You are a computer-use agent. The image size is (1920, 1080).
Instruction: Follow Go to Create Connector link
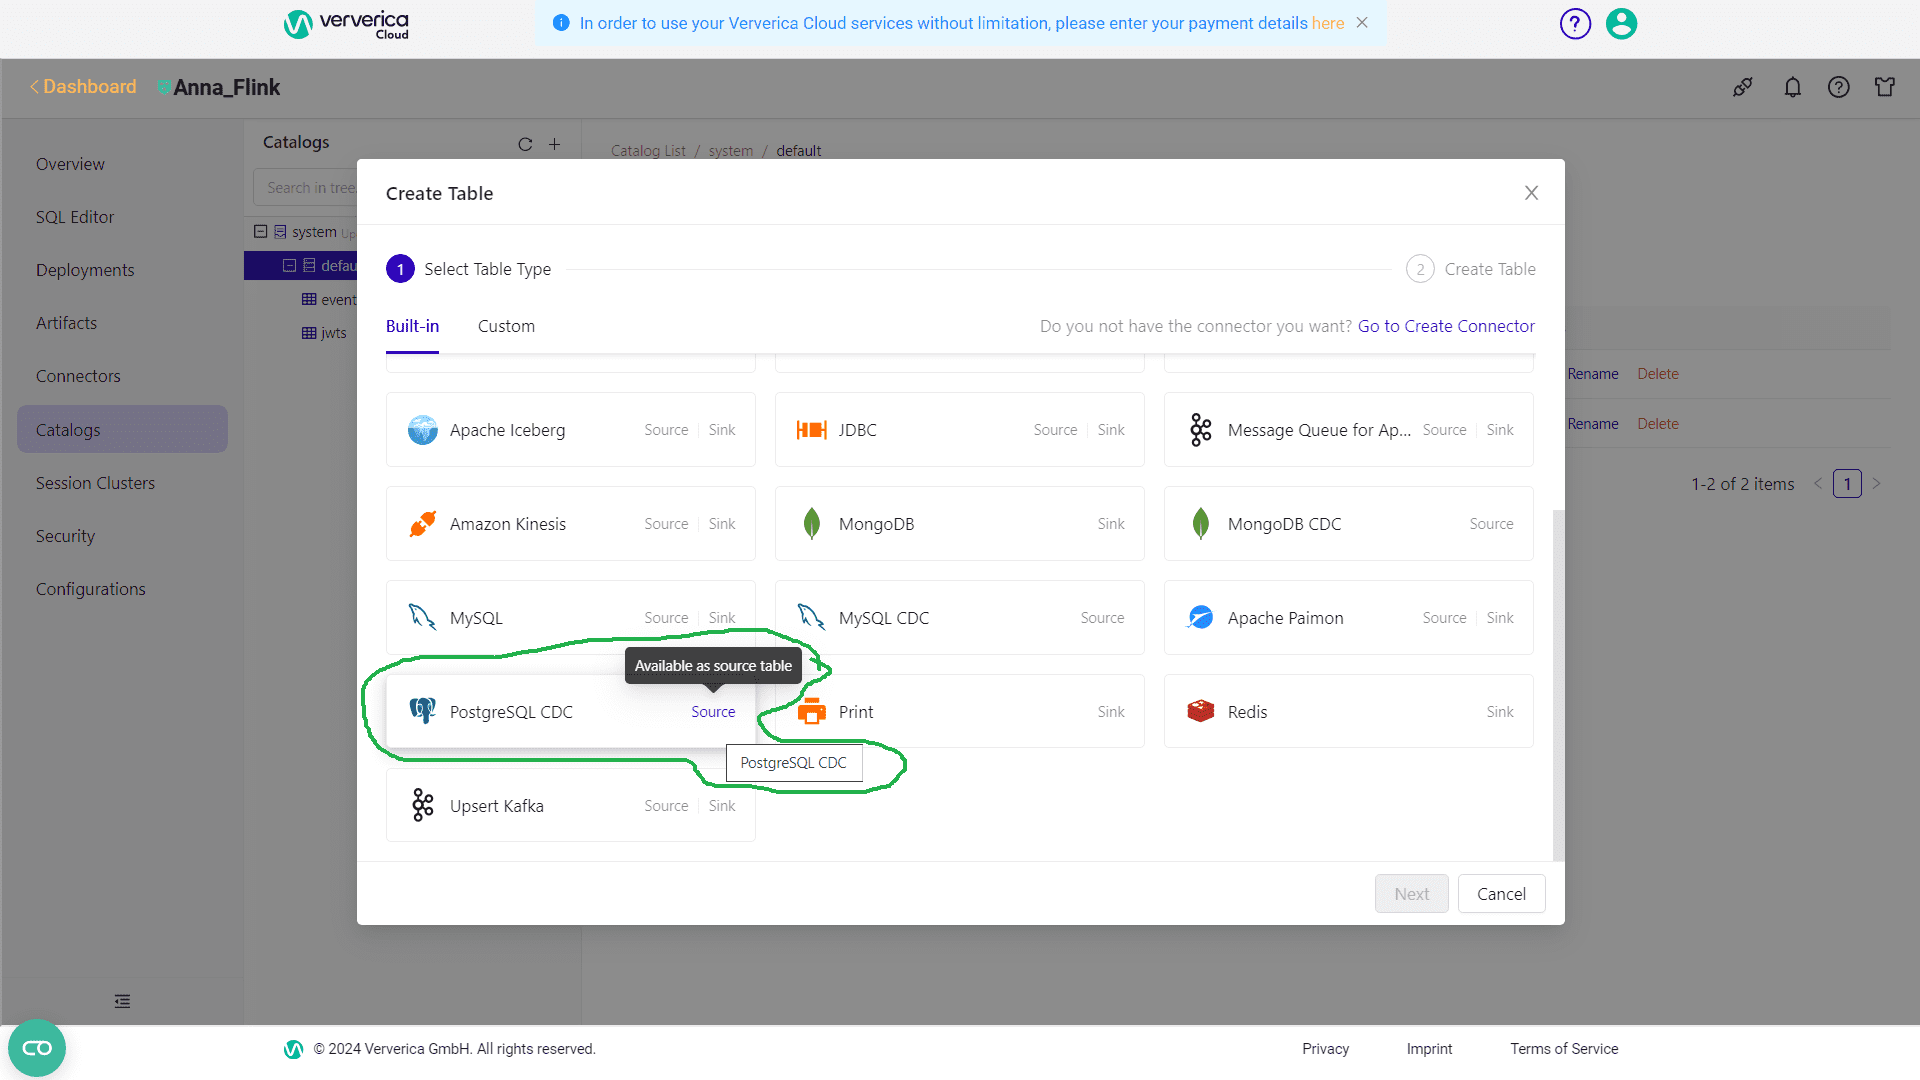1446,326
